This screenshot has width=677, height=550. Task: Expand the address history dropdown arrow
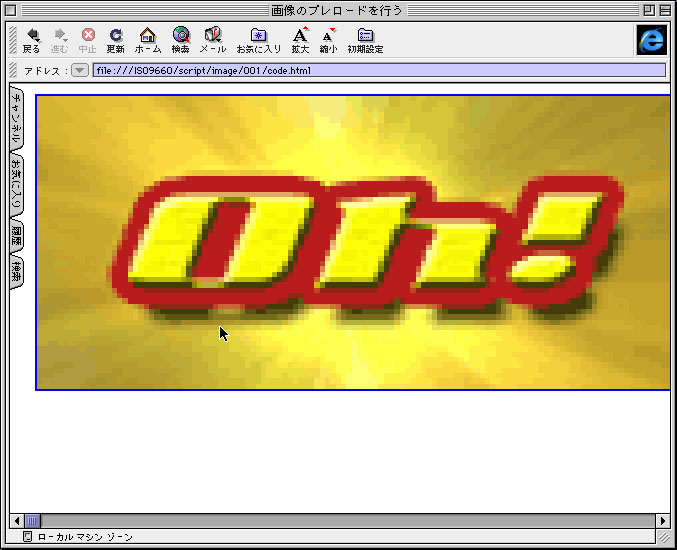point(80,70)
